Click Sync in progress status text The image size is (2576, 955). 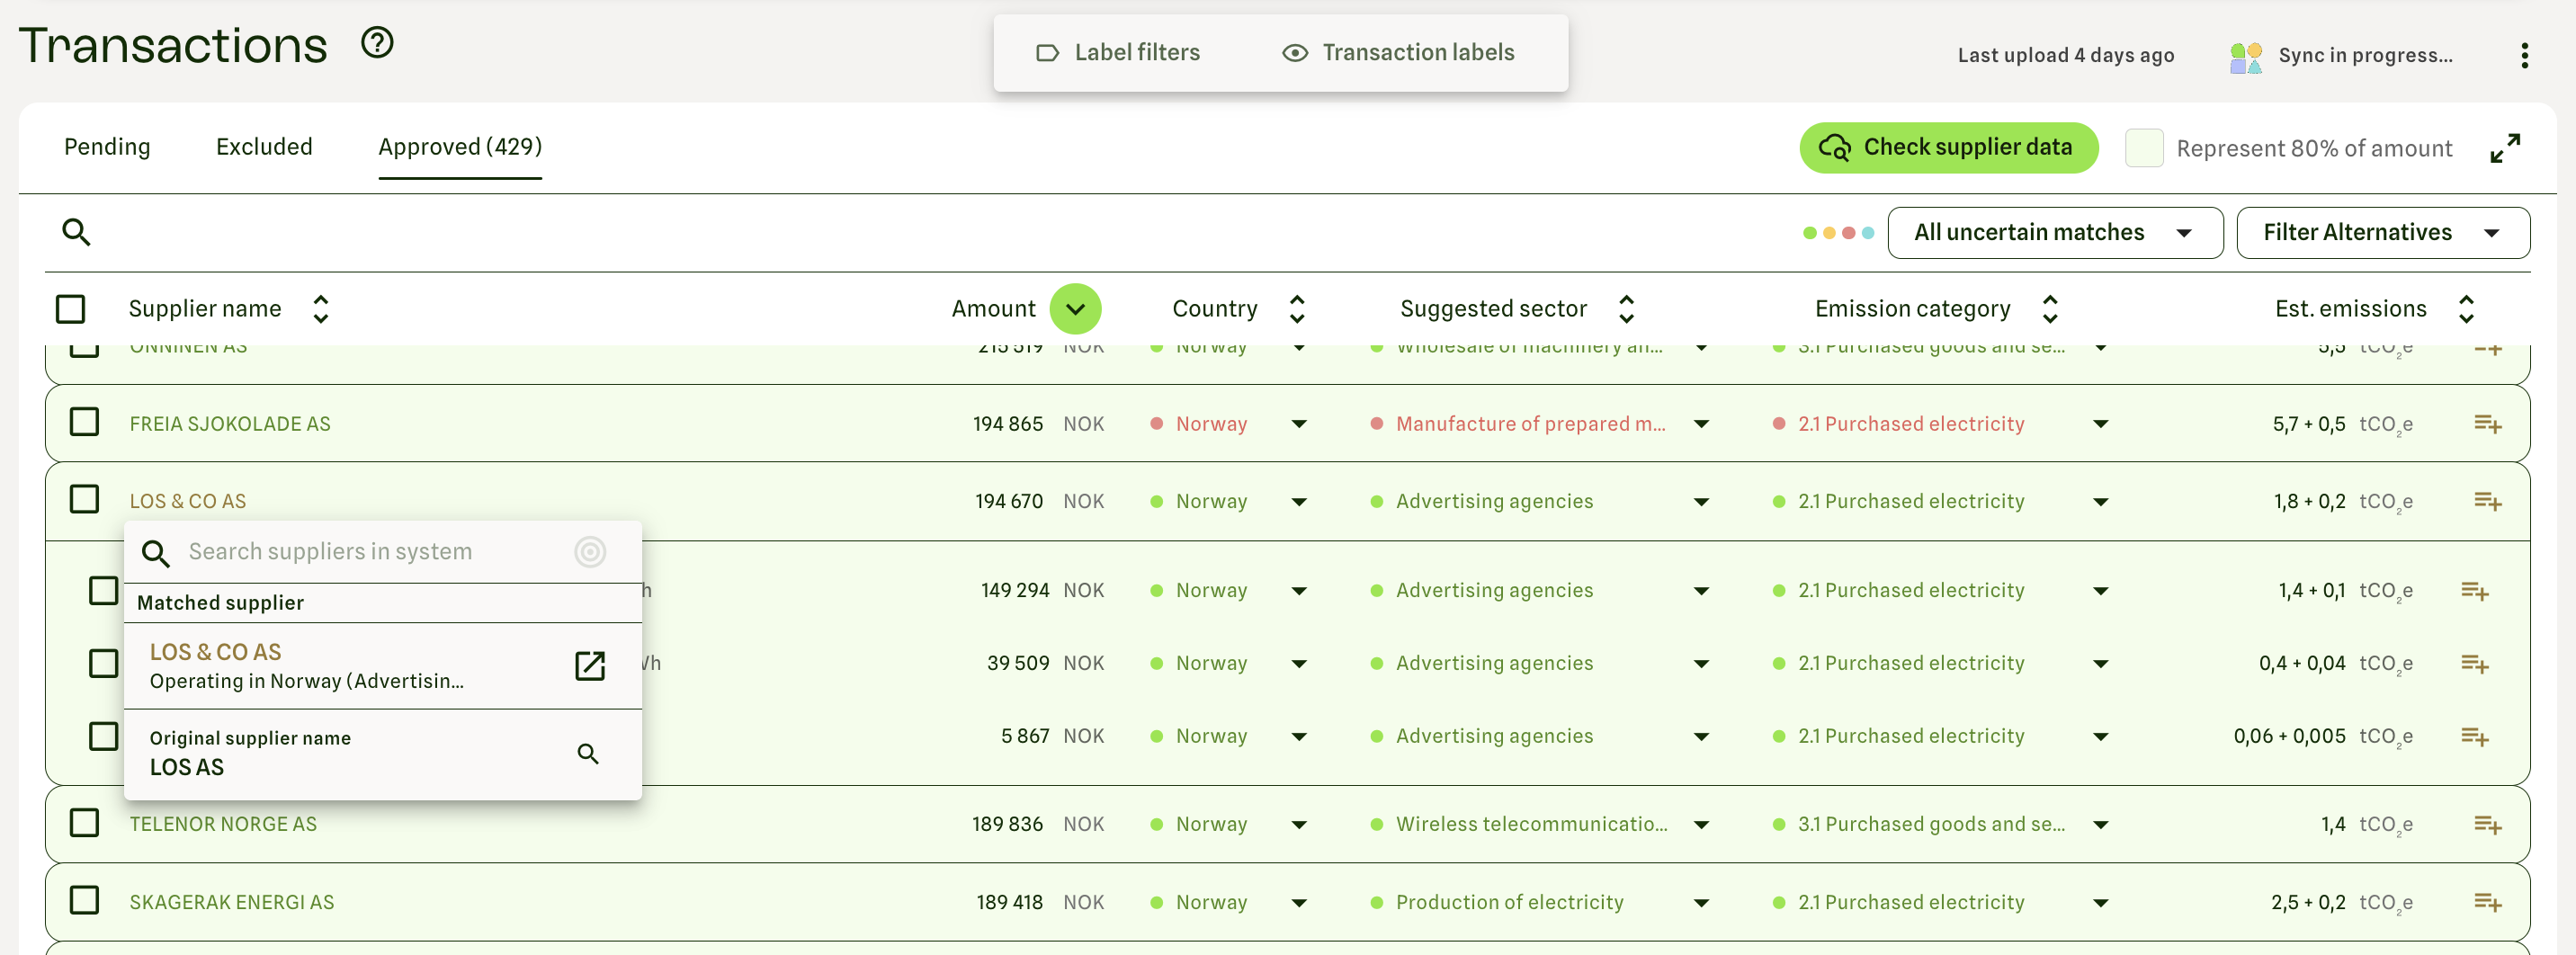[2365, 56]
